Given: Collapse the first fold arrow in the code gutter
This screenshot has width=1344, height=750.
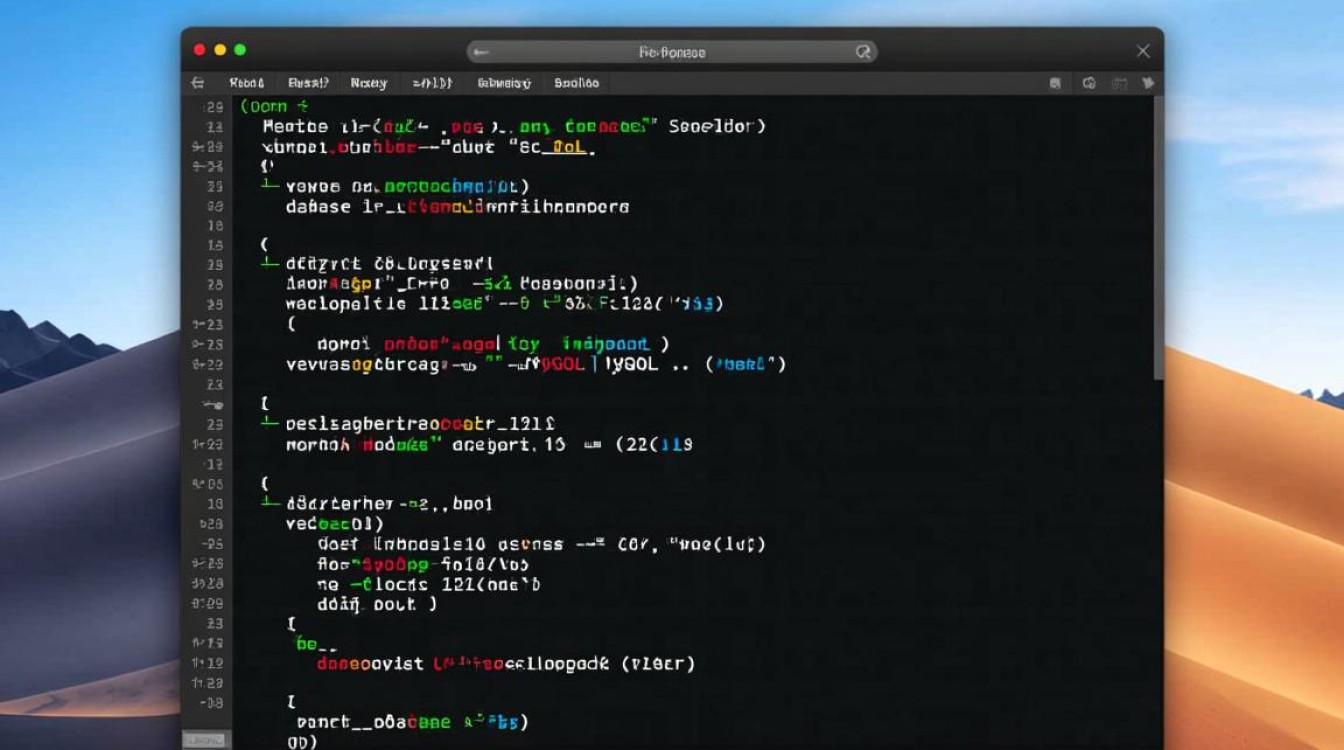Looking at the screenshot, I should pos(264,186).
